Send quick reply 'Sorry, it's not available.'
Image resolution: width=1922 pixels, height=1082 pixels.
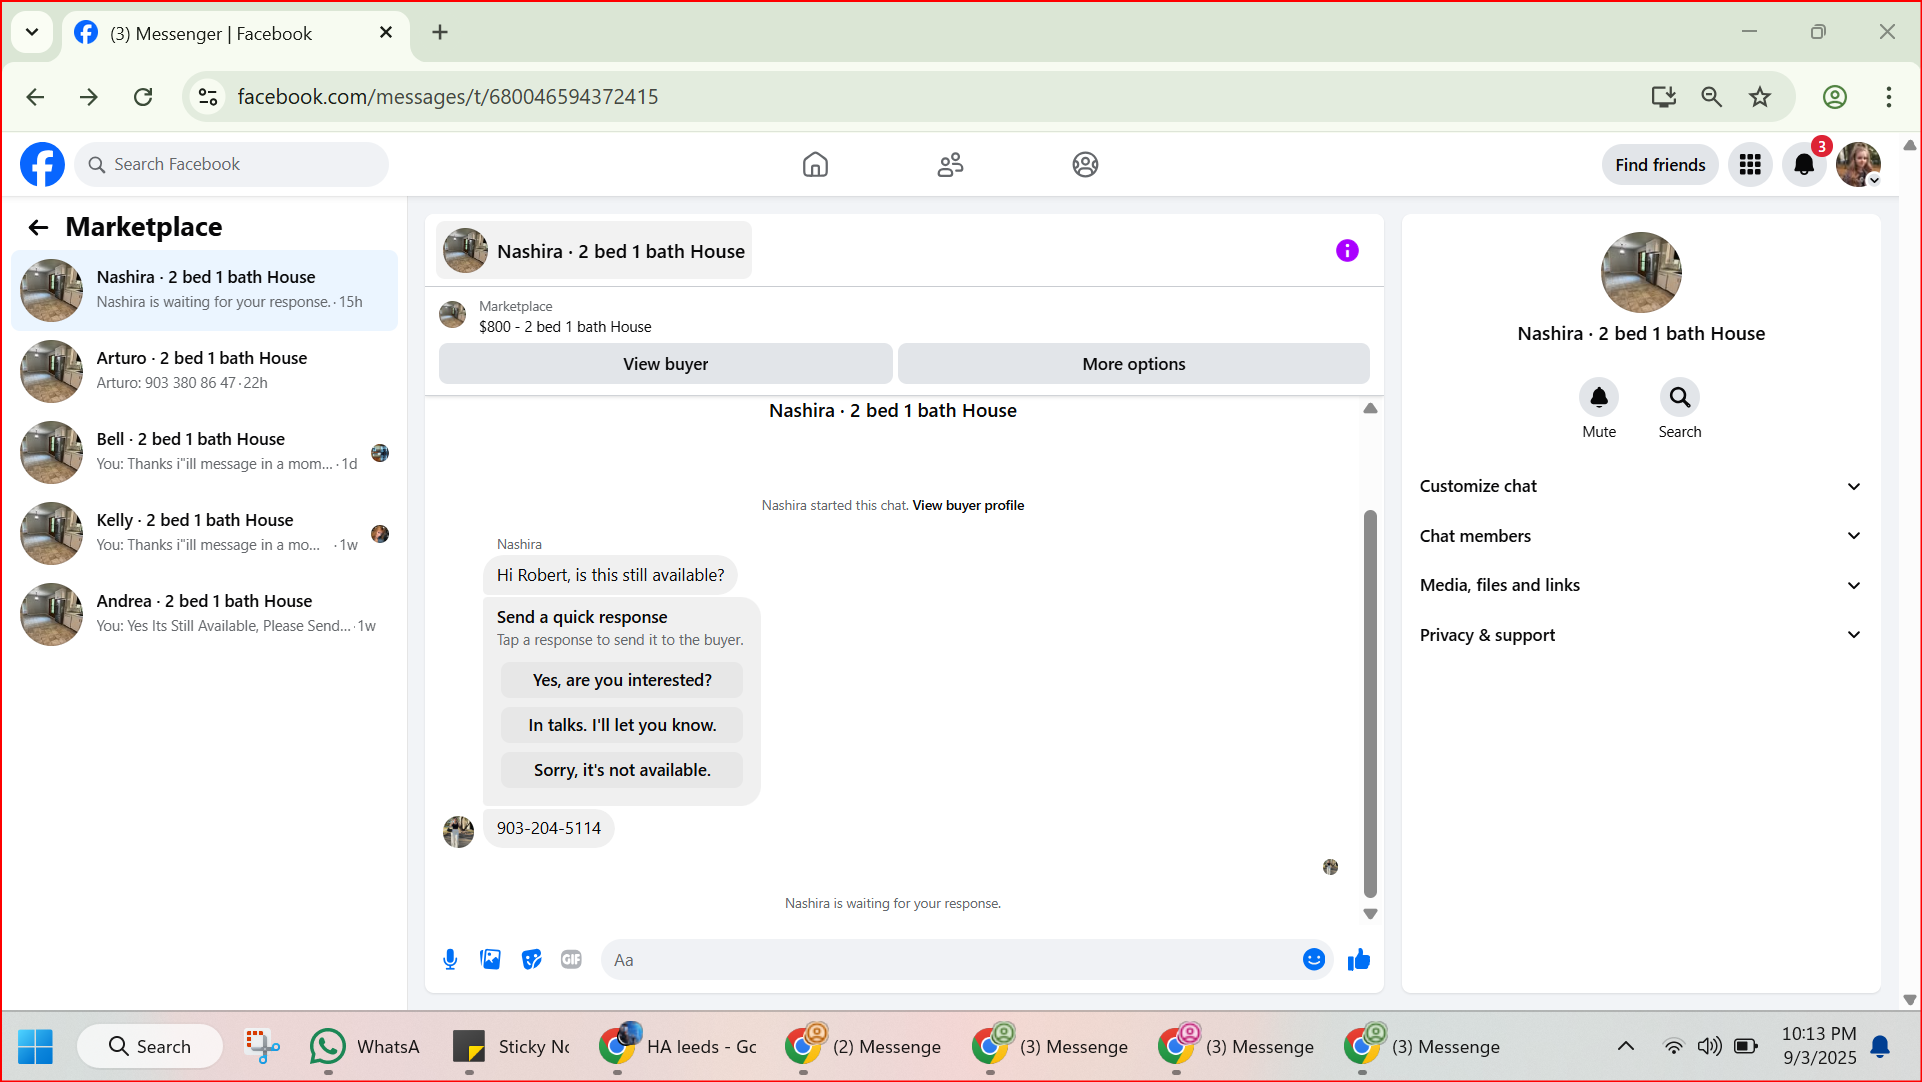click(622, 770)
